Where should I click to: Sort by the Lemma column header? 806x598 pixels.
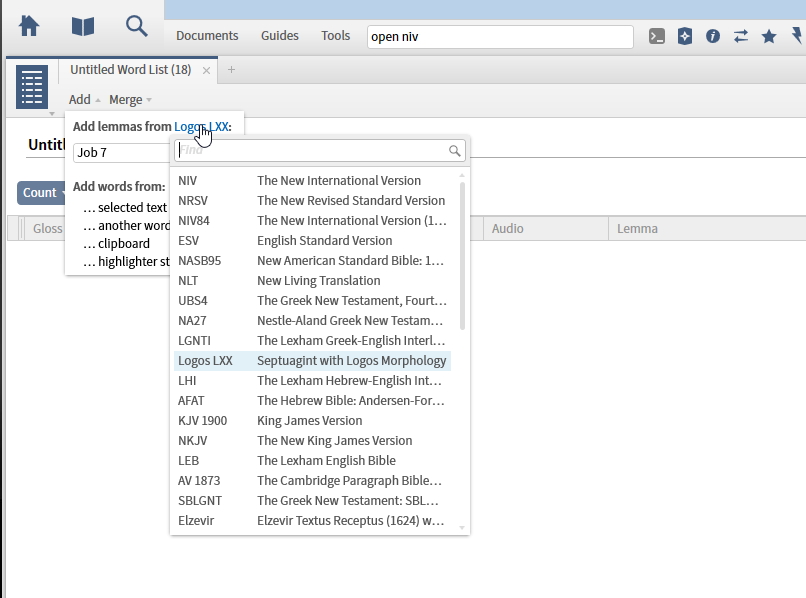tap(707, 228)
